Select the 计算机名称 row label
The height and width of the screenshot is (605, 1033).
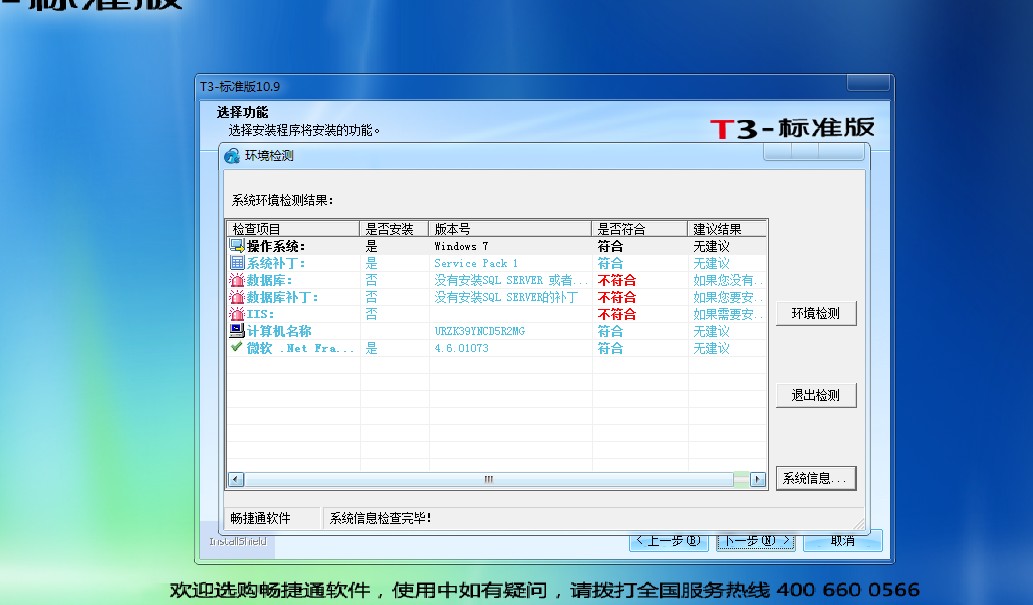[x=279, y=331]
